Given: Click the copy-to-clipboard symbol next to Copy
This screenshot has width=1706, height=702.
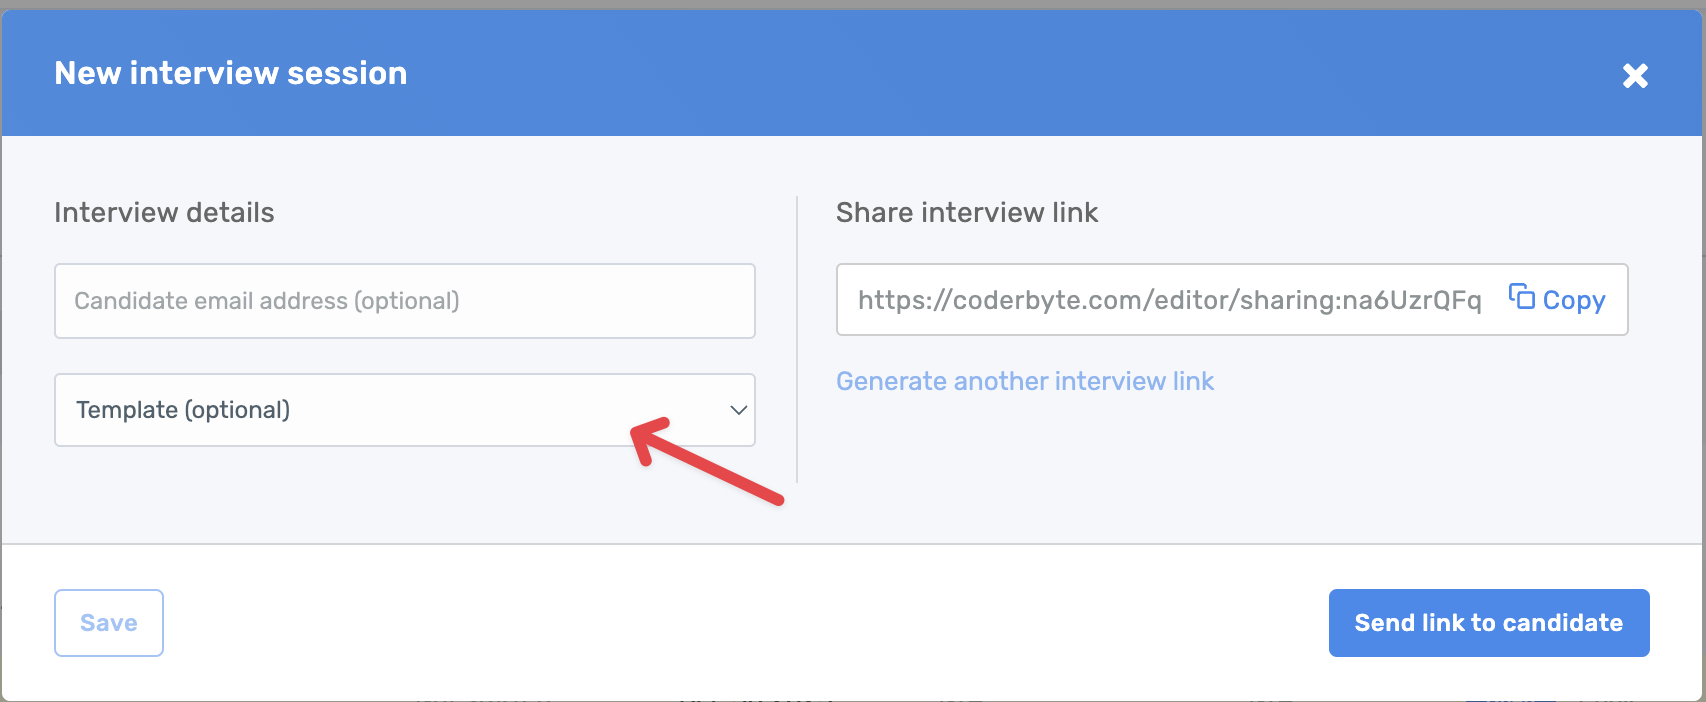Looking at the screenshot, I should 1521,298.
